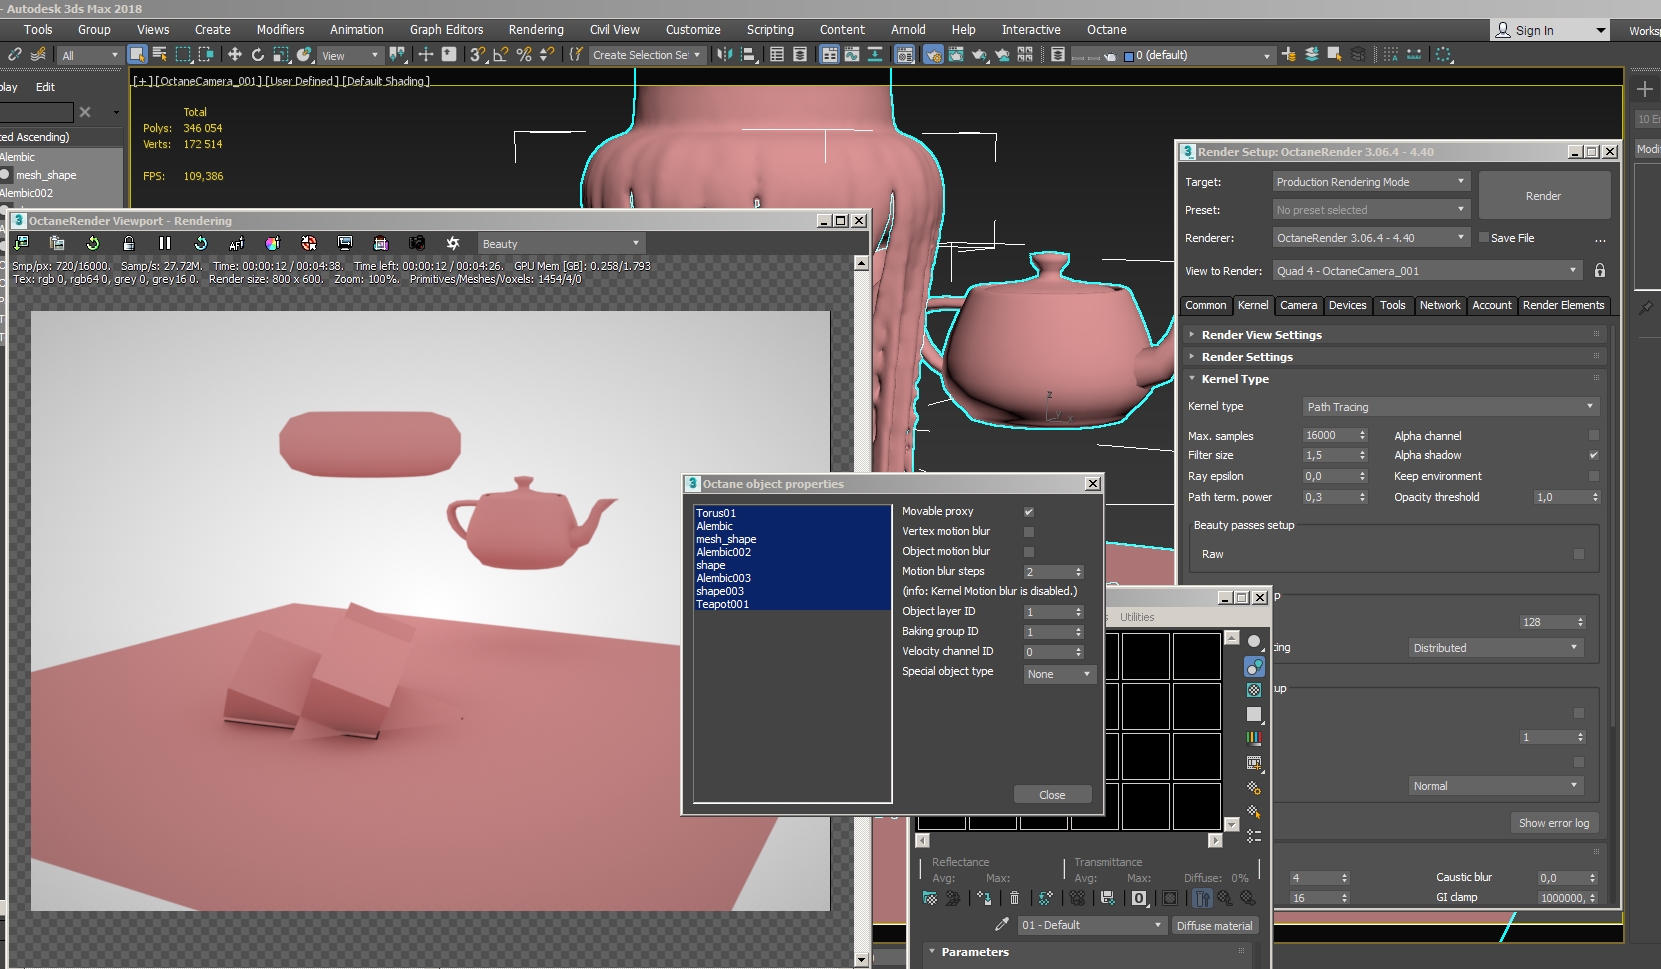Click the auto focus picker icon

click(237, 243)
